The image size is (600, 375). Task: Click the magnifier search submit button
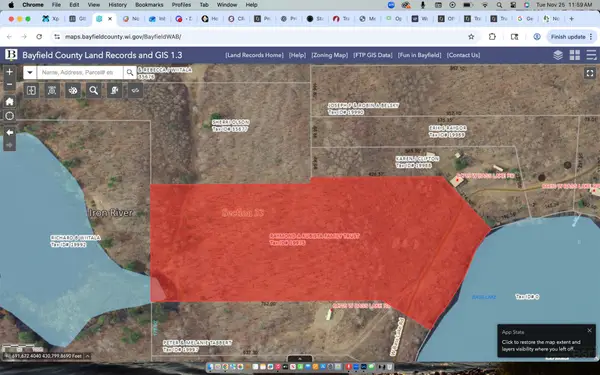tap(130, 72)
